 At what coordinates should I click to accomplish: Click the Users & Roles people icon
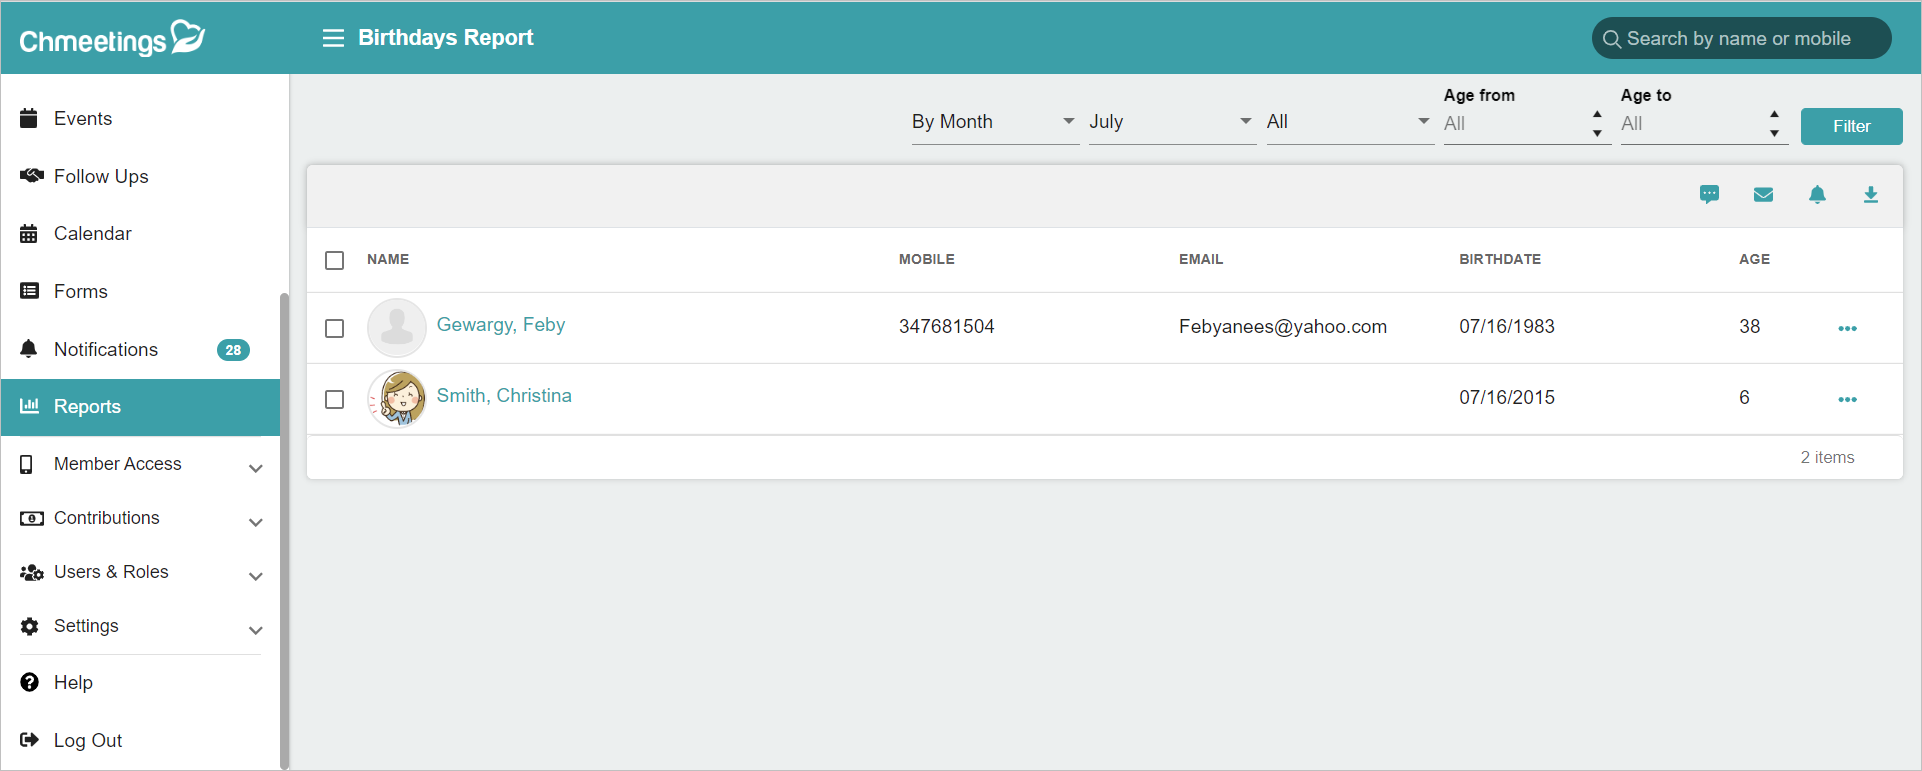coord(31,572)
